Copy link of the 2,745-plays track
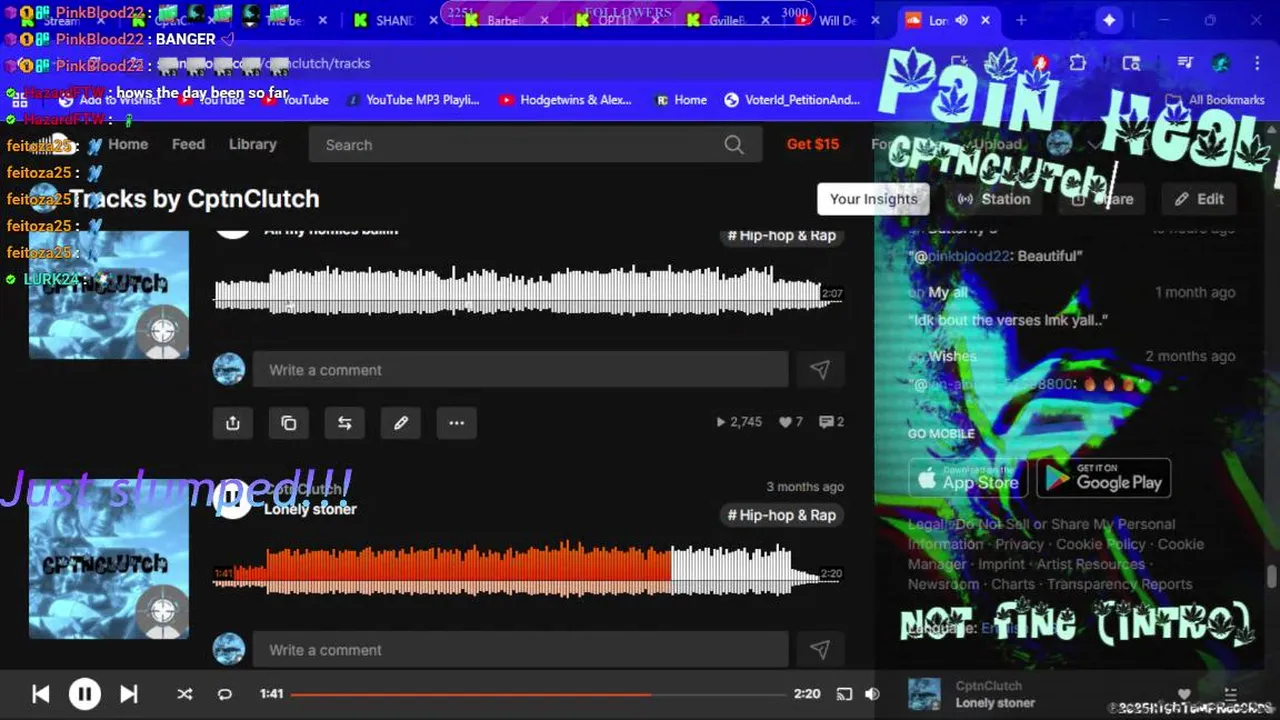 pyautogui.click(x=289, y=423)
